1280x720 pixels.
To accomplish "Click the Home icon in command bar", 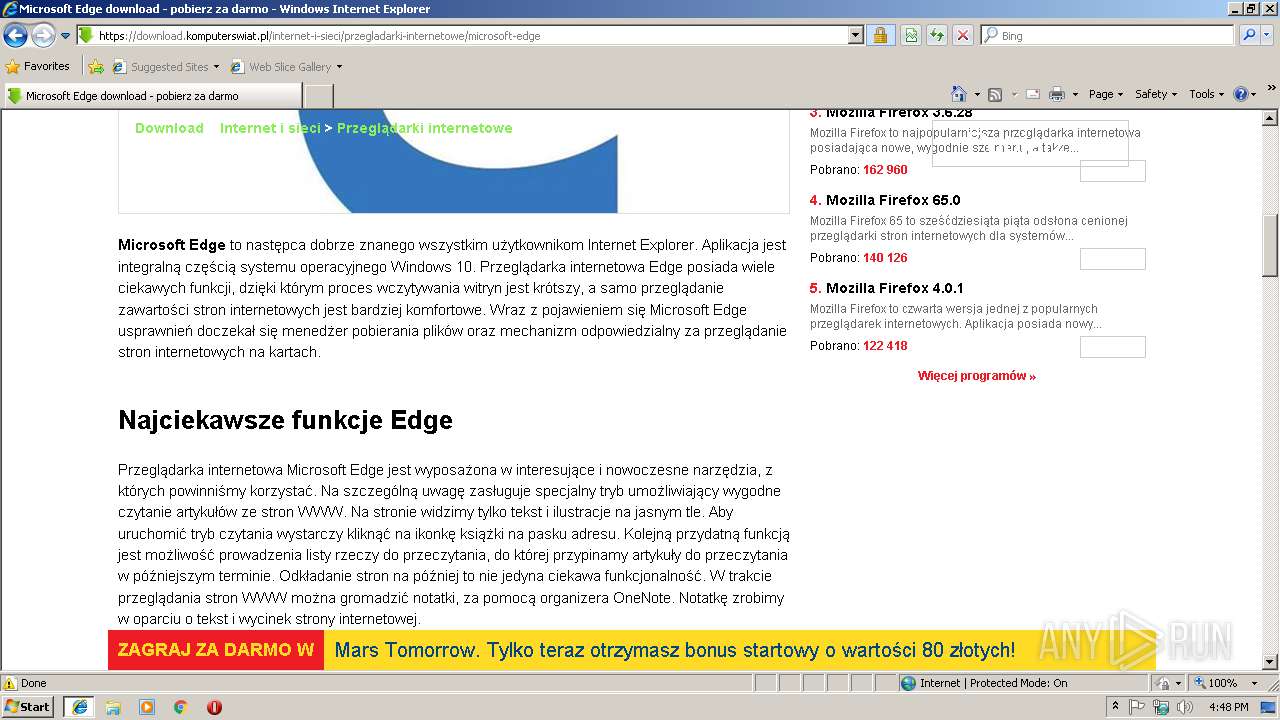I will (959, 94).
